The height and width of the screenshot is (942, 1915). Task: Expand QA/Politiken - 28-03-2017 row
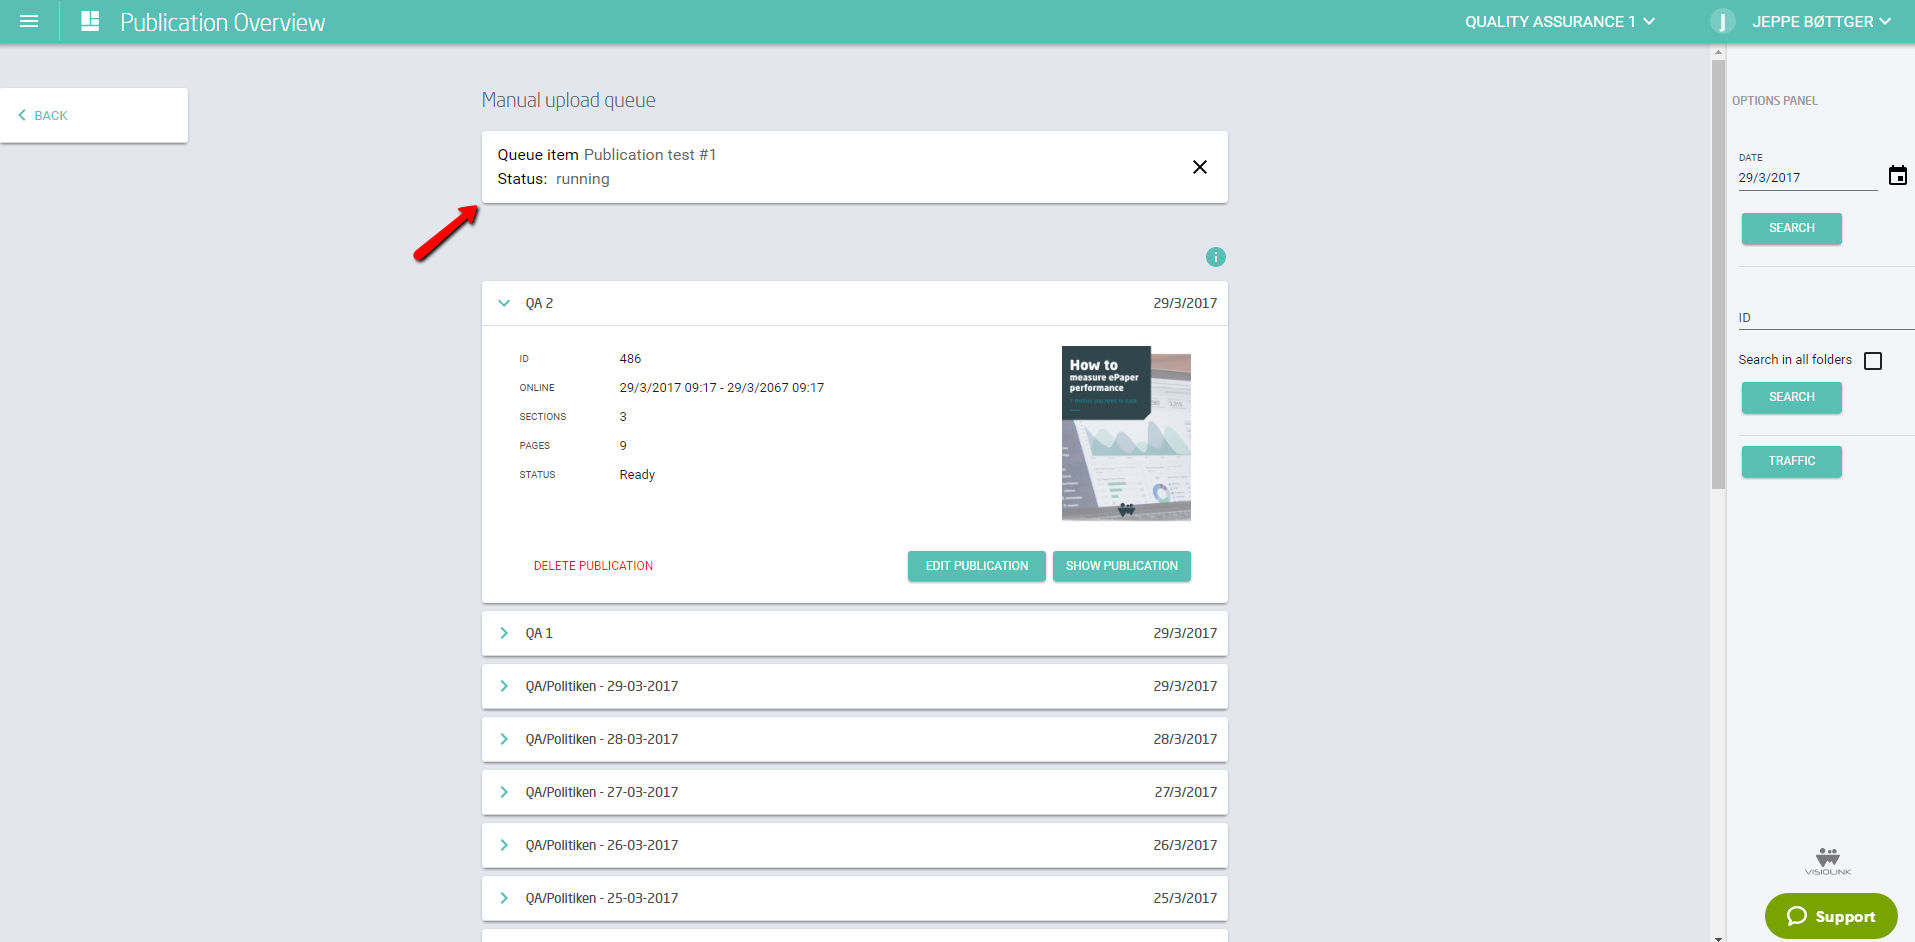(x=504, y=739)
